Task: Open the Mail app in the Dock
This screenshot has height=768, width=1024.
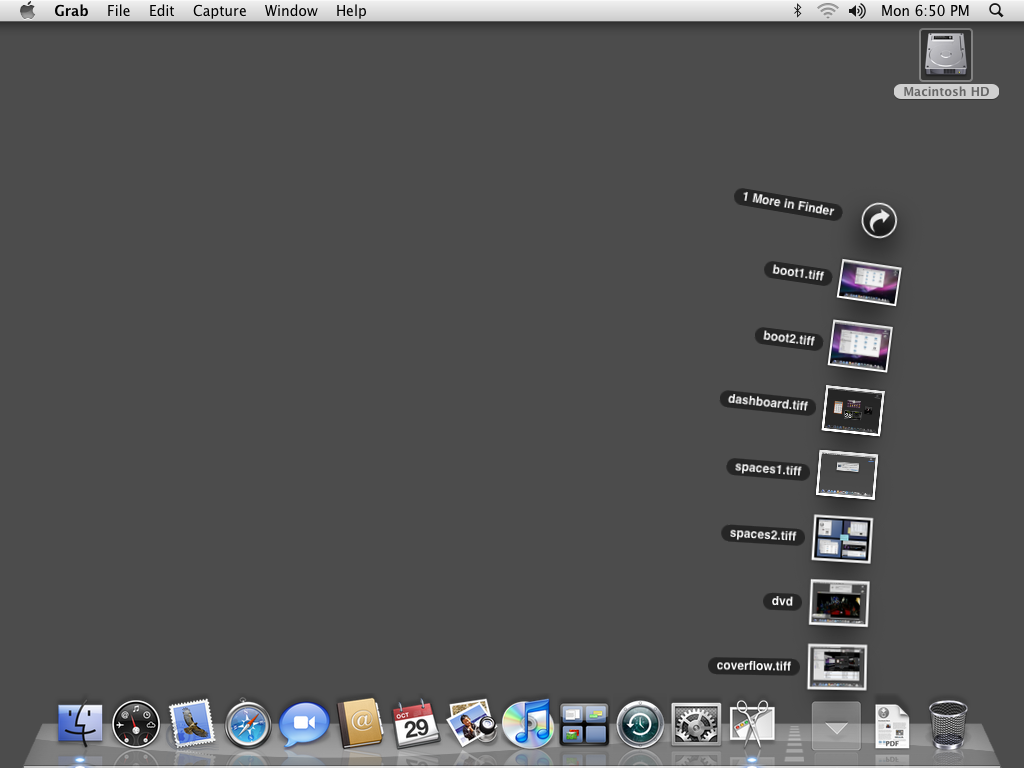Action: [x=192, y=722]
